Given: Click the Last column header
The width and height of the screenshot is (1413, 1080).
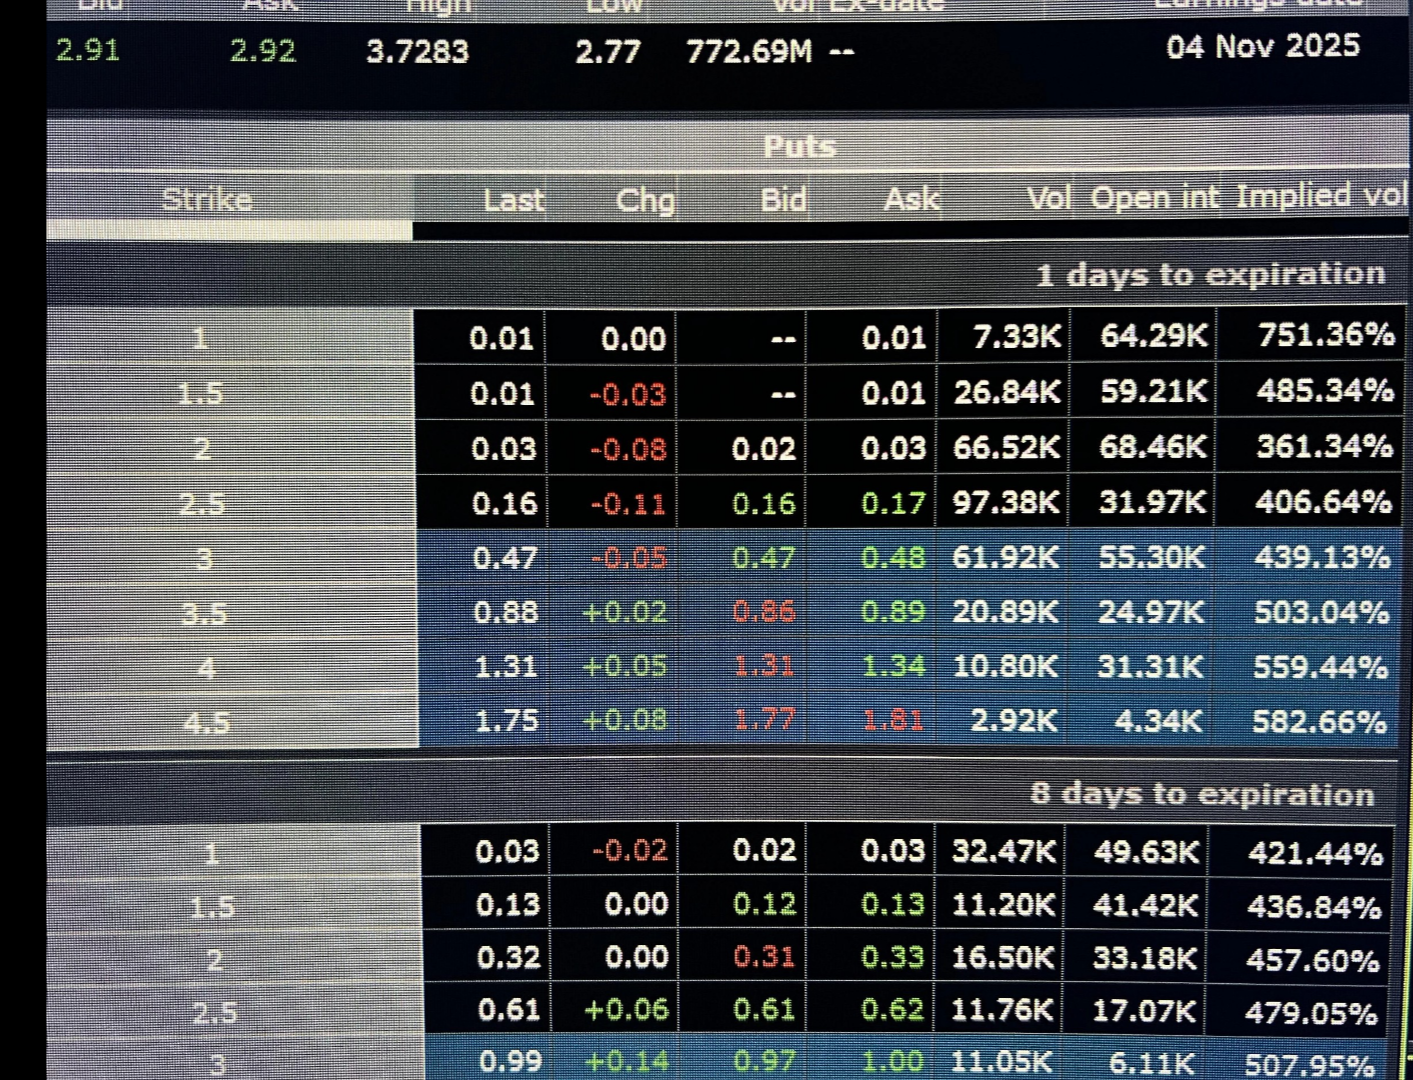Looking at the screenshot, I should point(514,200).
